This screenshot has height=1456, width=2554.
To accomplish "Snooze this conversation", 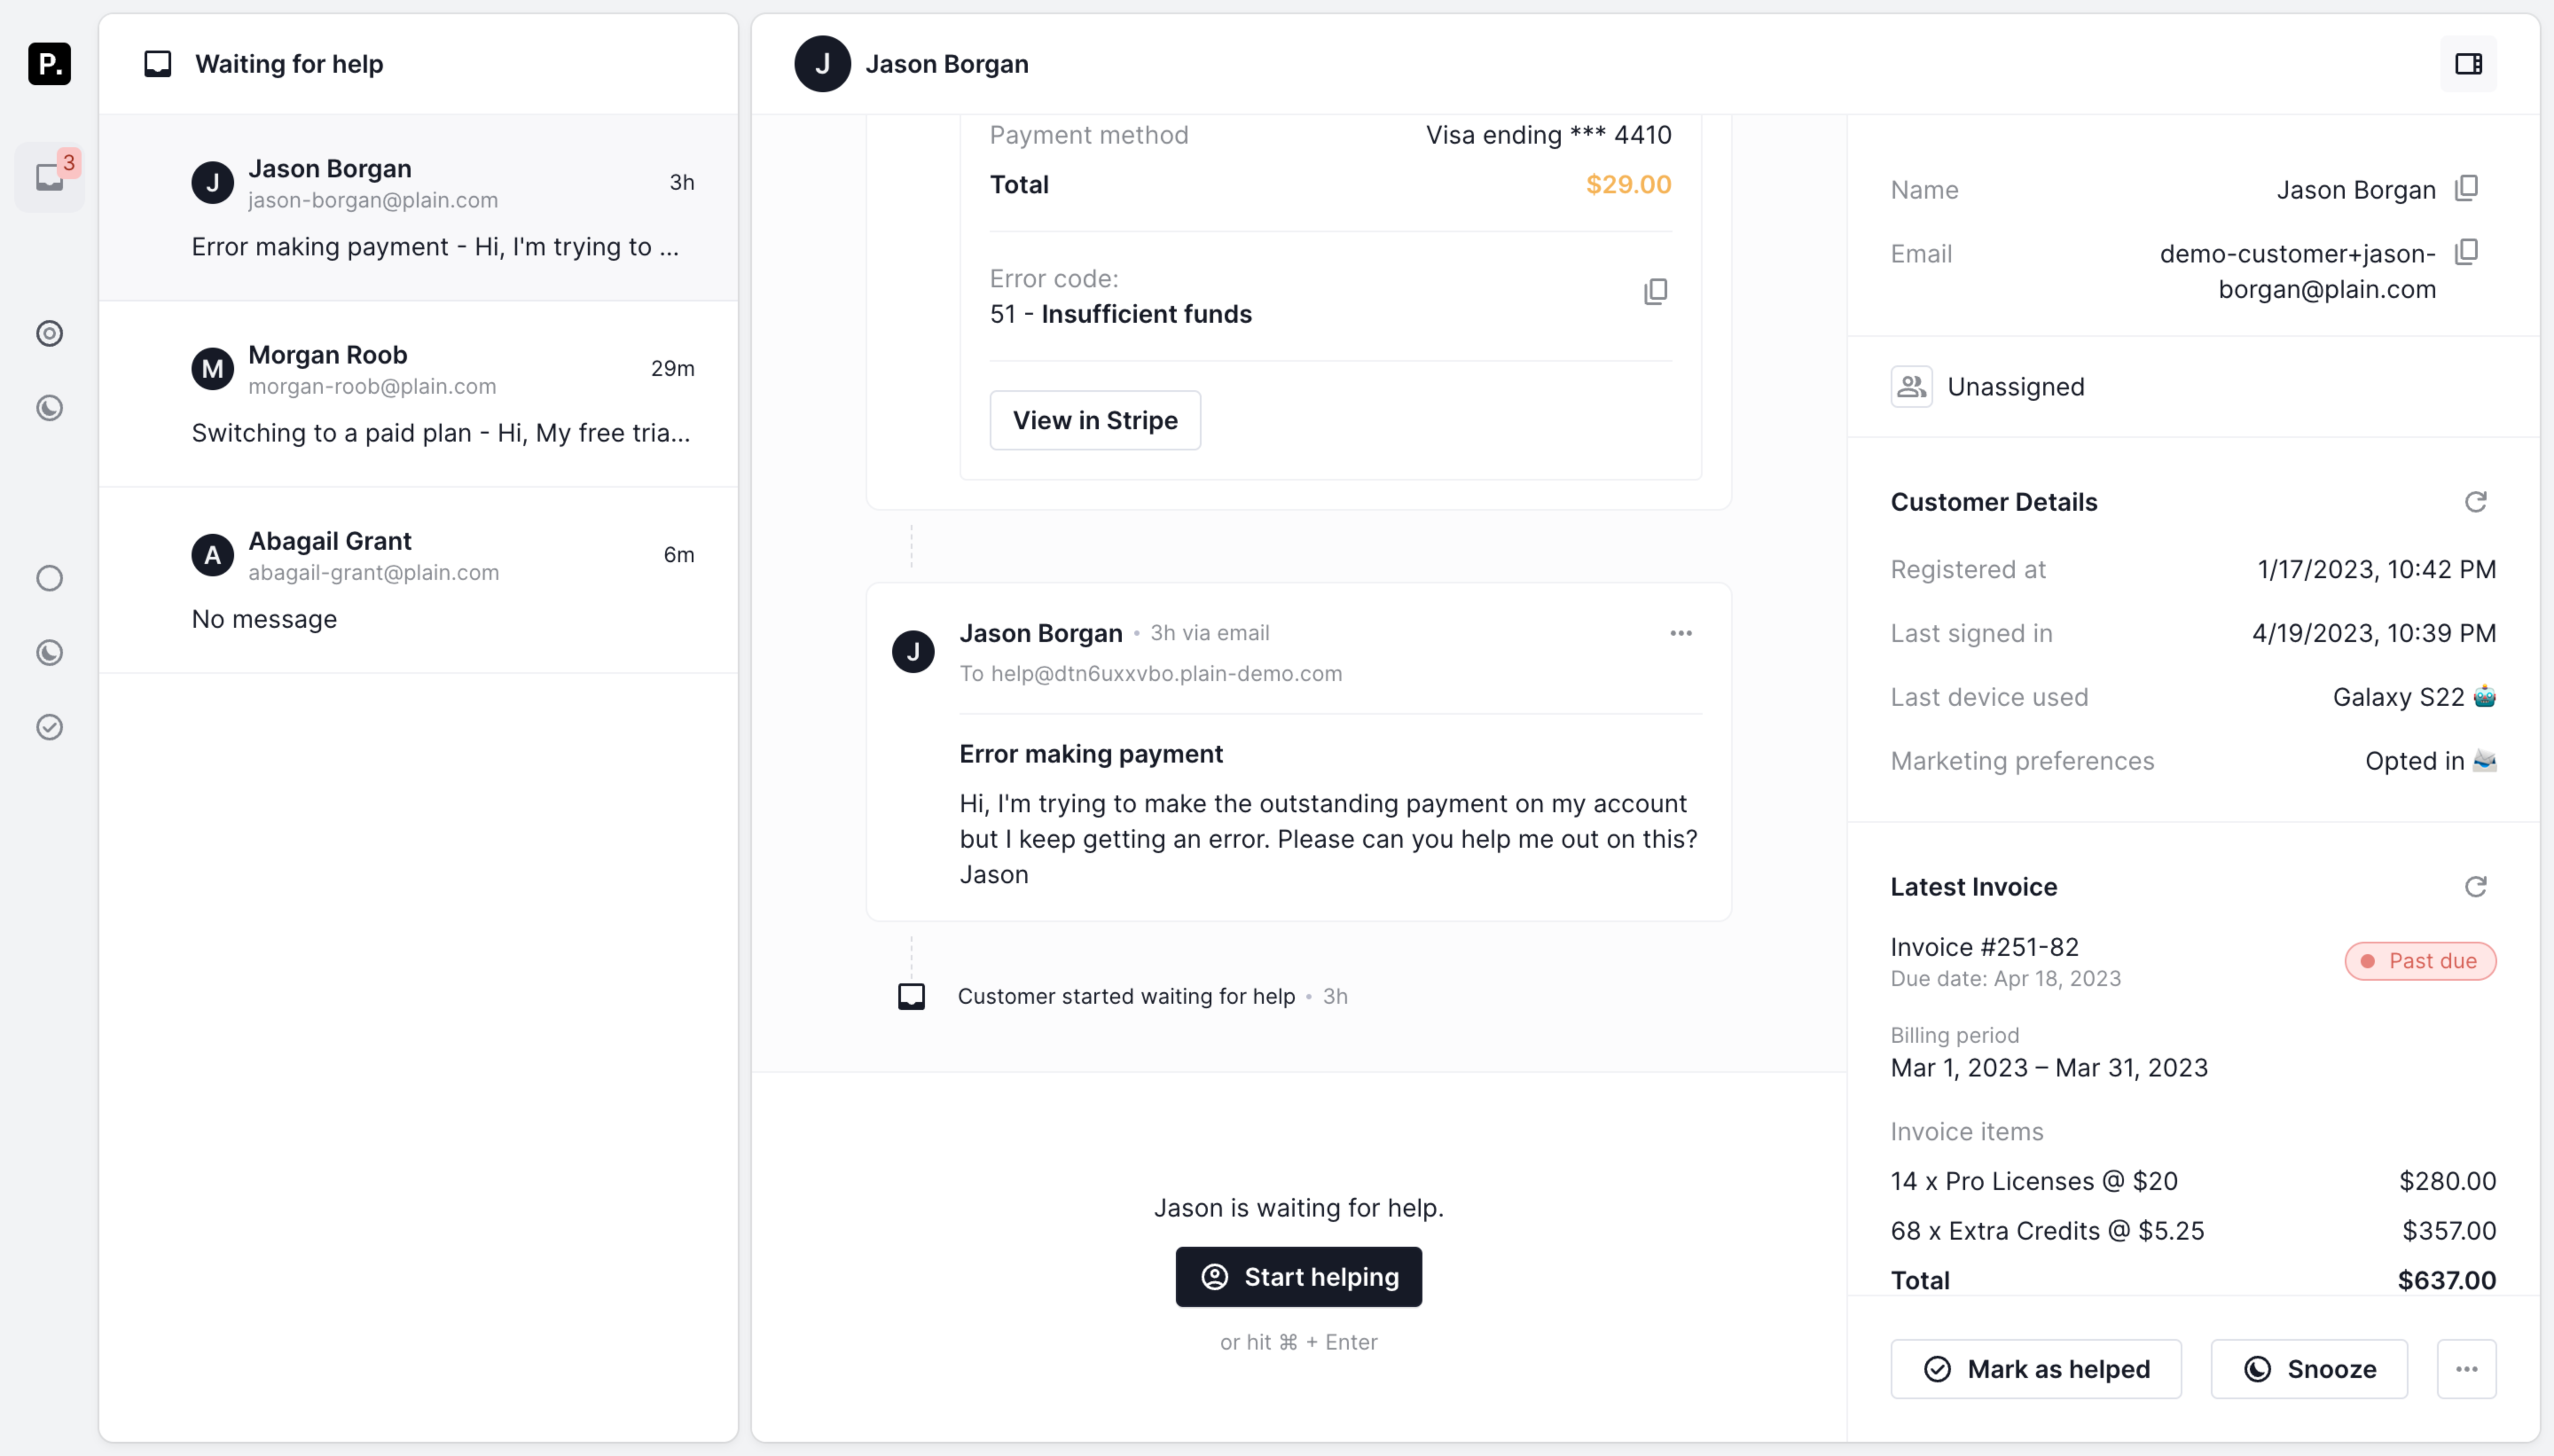I will click(2309, 1369).
